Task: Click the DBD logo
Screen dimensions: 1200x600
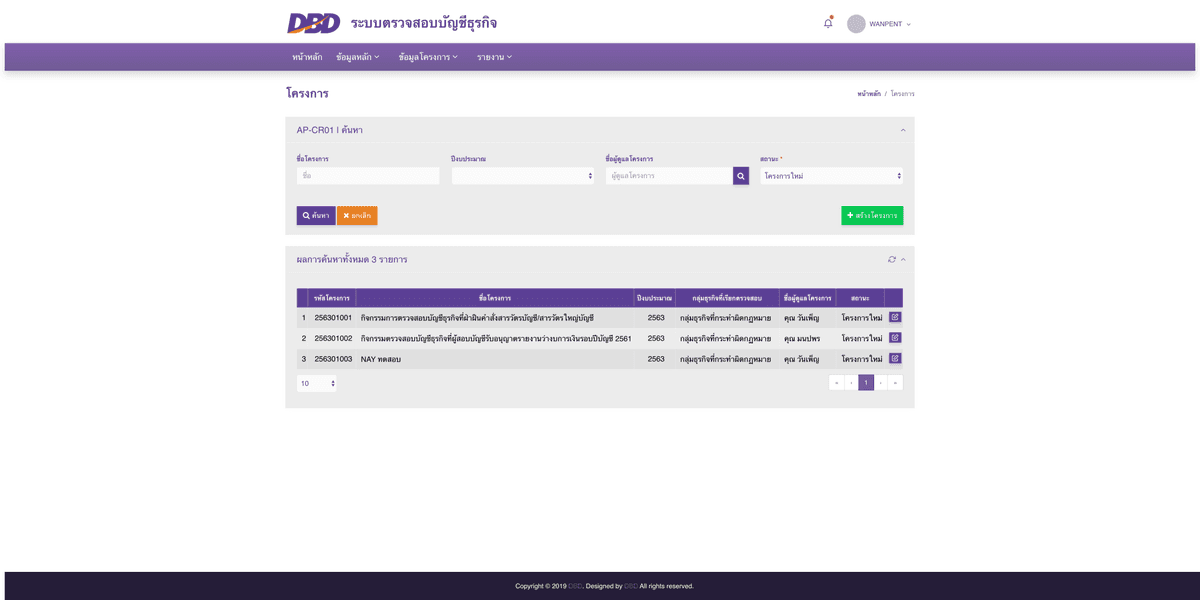Action: point(313,23)
